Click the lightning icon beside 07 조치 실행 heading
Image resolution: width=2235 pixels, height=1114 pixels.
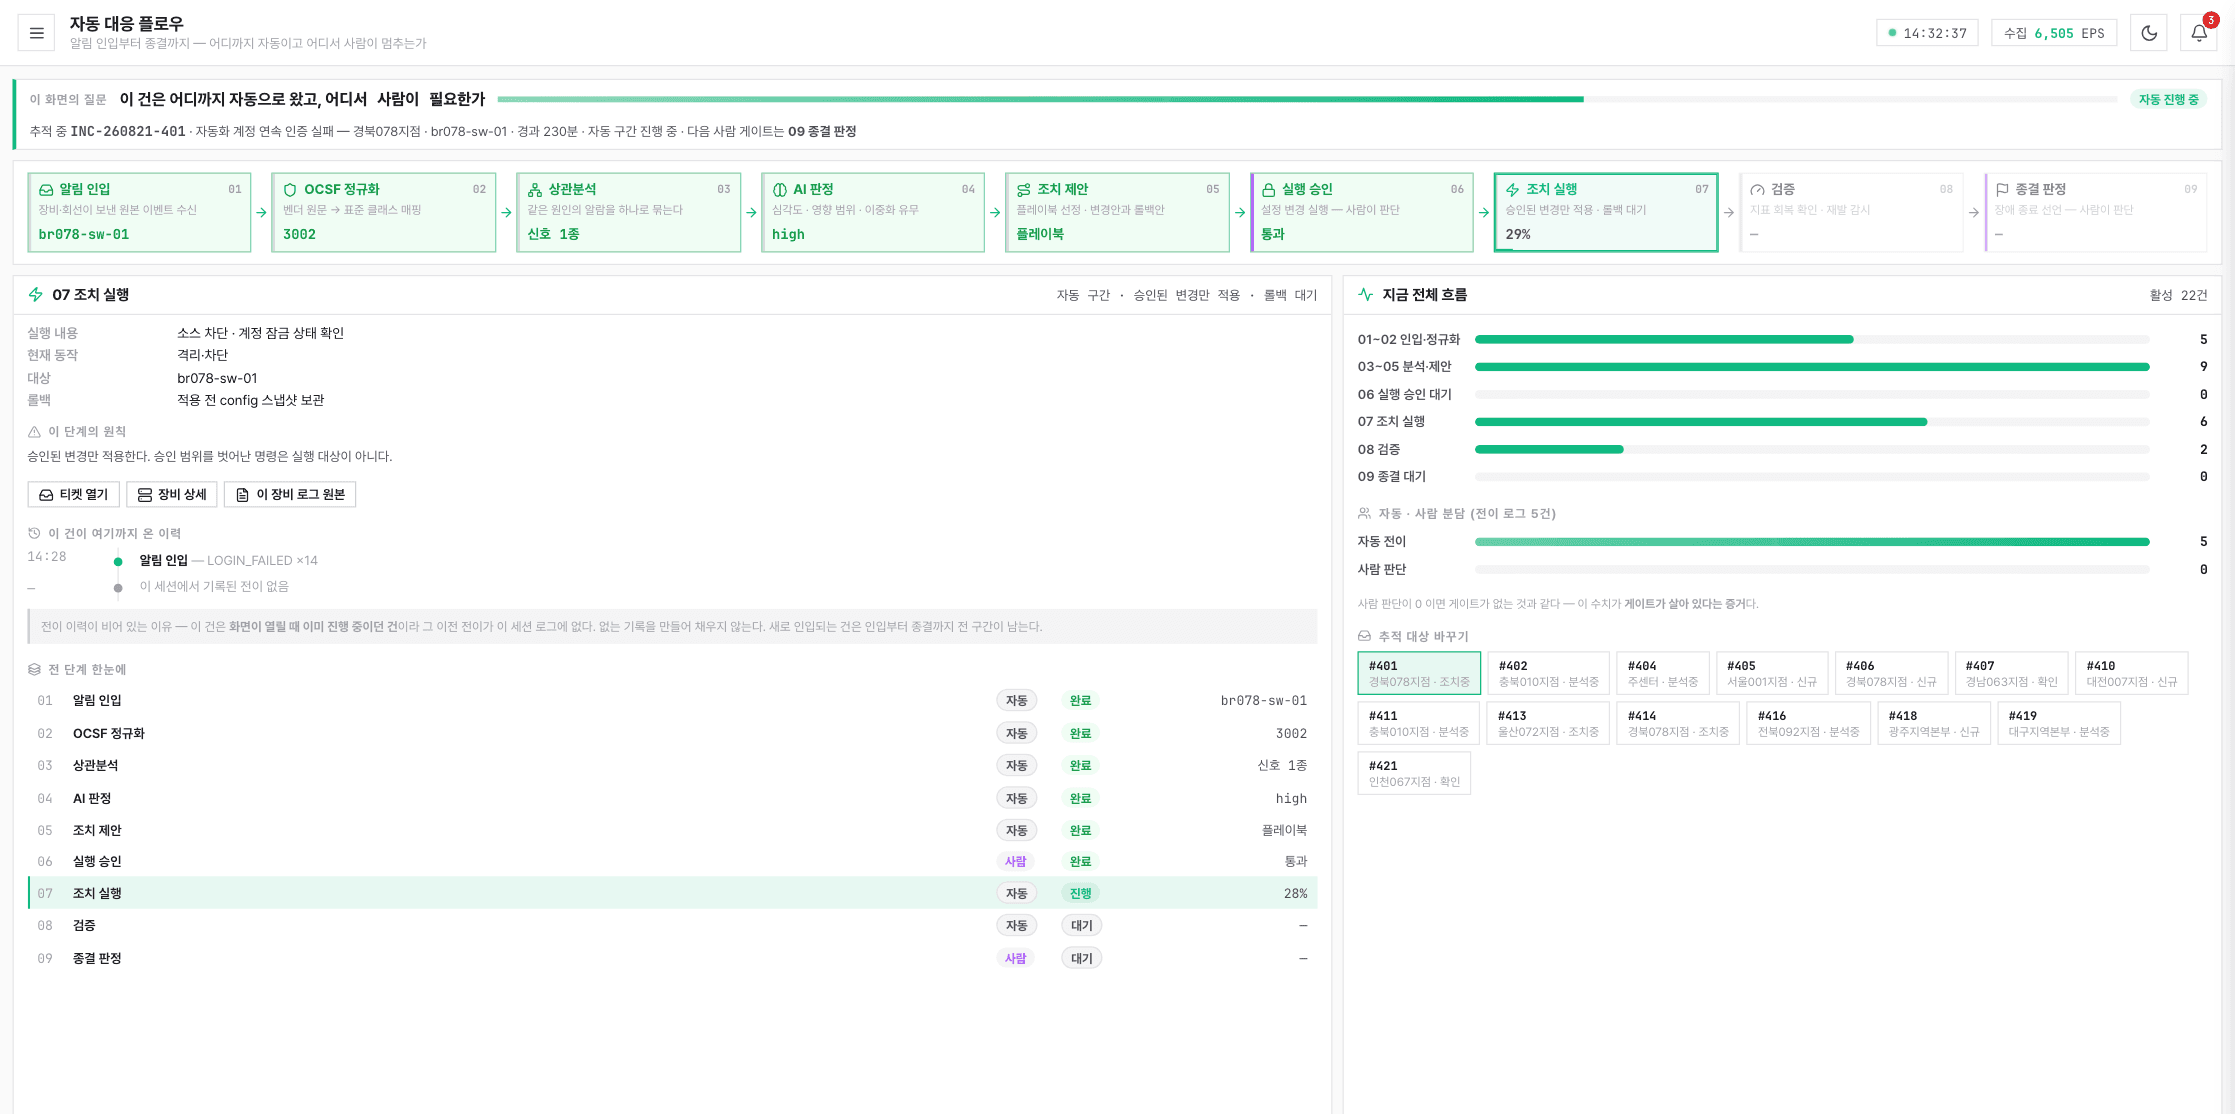[36, 295]
